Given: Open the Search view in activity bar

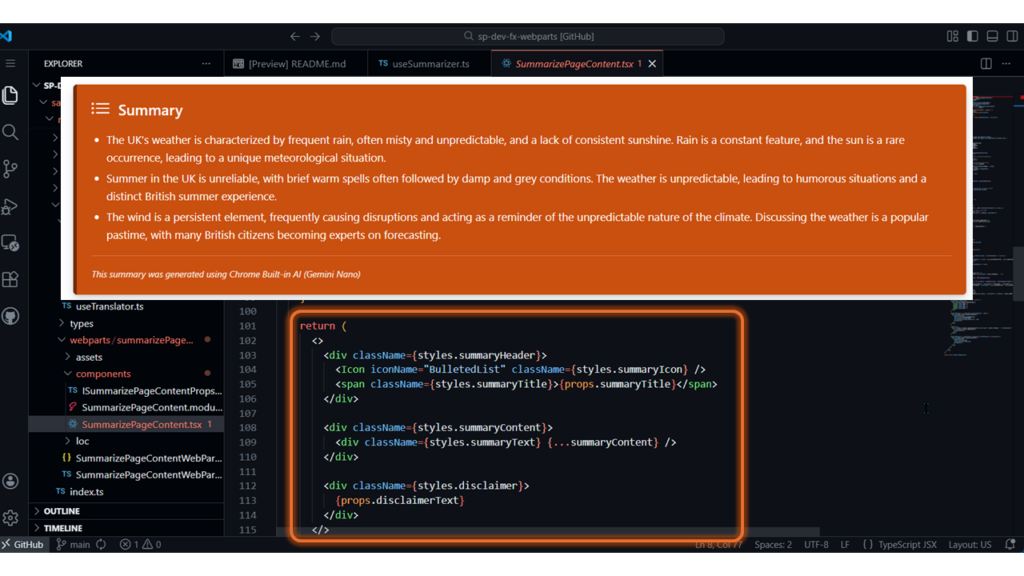Looking at the screenshot, I should pos(11,132).
